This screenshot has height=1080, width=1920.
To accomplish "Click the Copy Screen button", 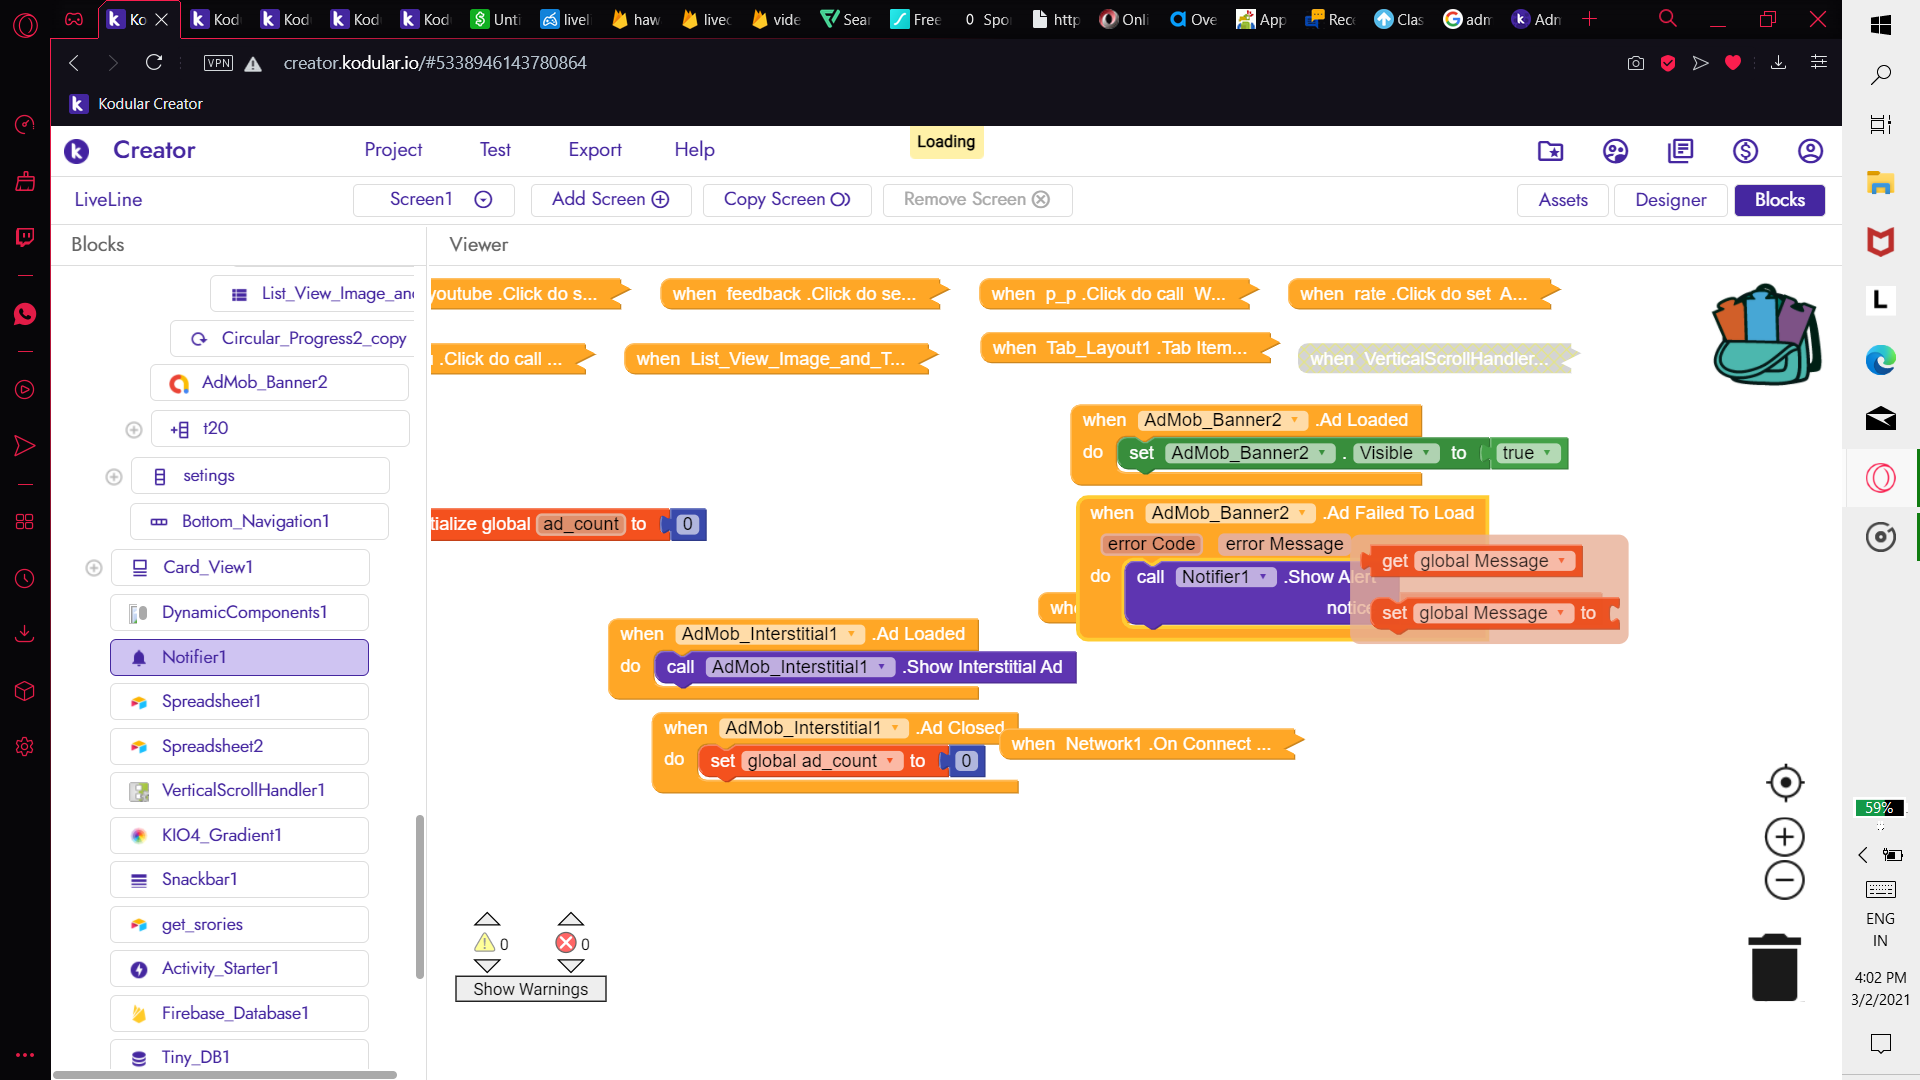I will click(786, 200).
